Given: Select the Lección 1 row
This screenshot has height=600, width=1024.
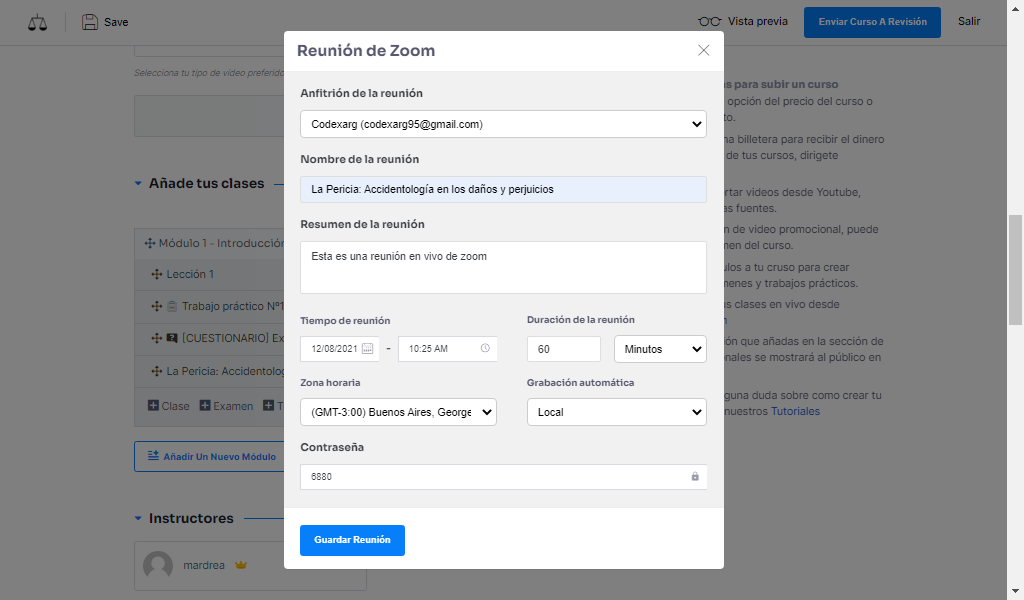Looking at the screenshot, I should click(x=210, y=274).
